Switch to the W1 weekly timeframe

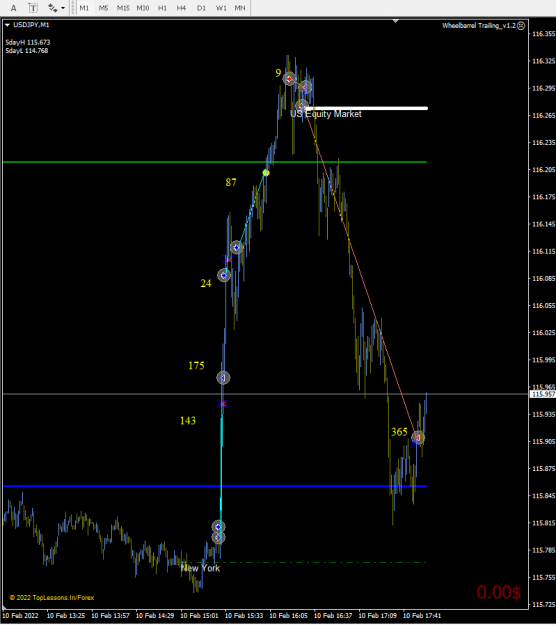tap(221, 8)
